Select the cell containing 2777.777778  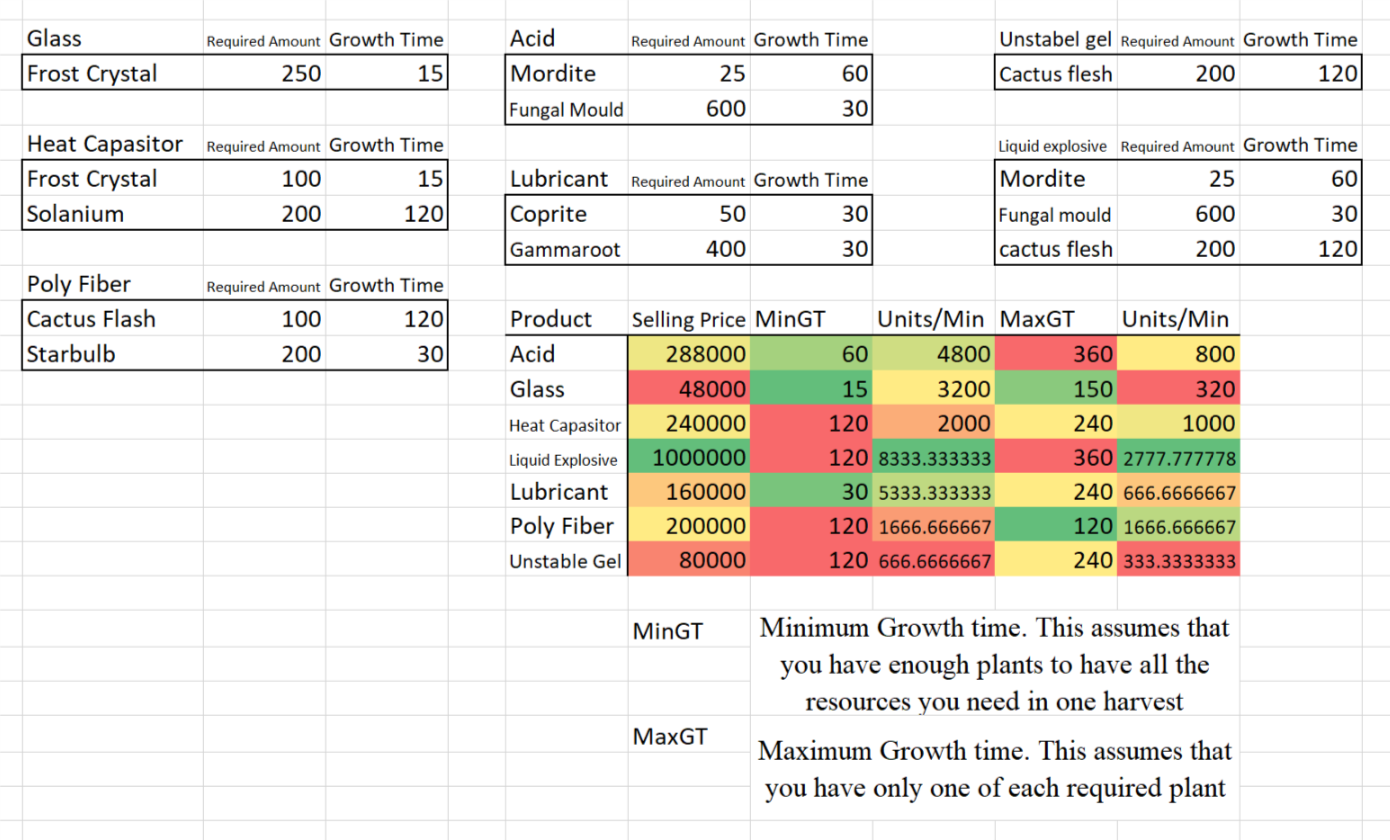[1178, 458]
